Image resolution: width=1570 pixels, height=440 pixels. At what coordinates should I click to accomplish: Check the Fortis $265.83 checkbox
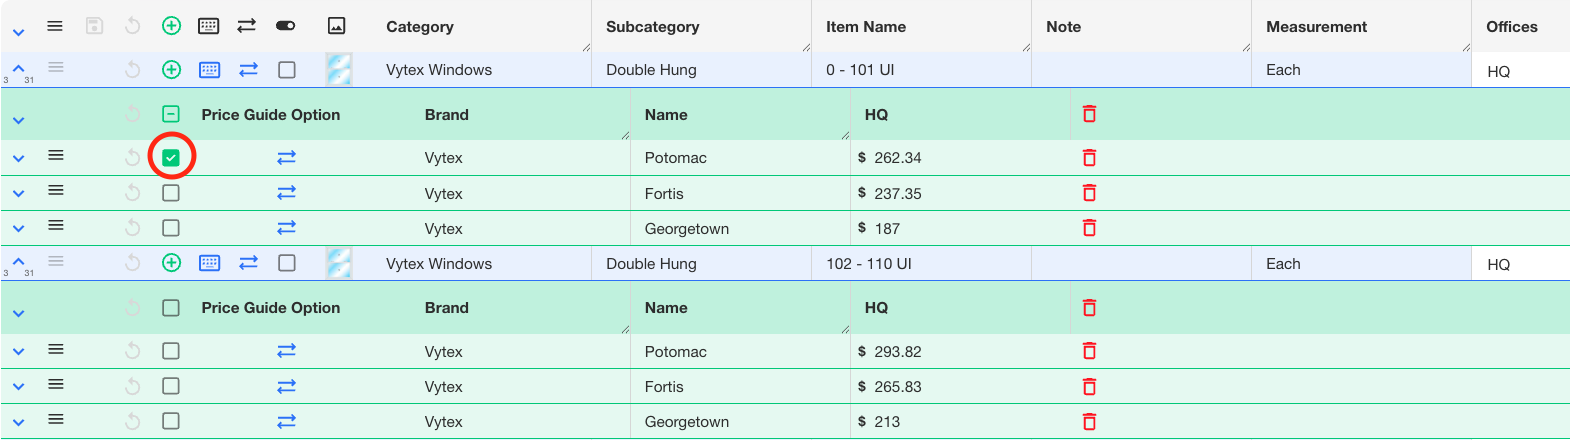(171, 386)
